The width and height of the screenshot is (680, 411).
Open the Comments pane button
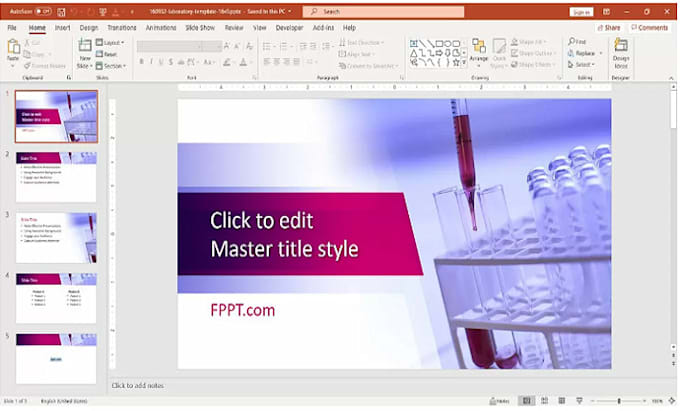pyautogui.click(x=650, y=28)
